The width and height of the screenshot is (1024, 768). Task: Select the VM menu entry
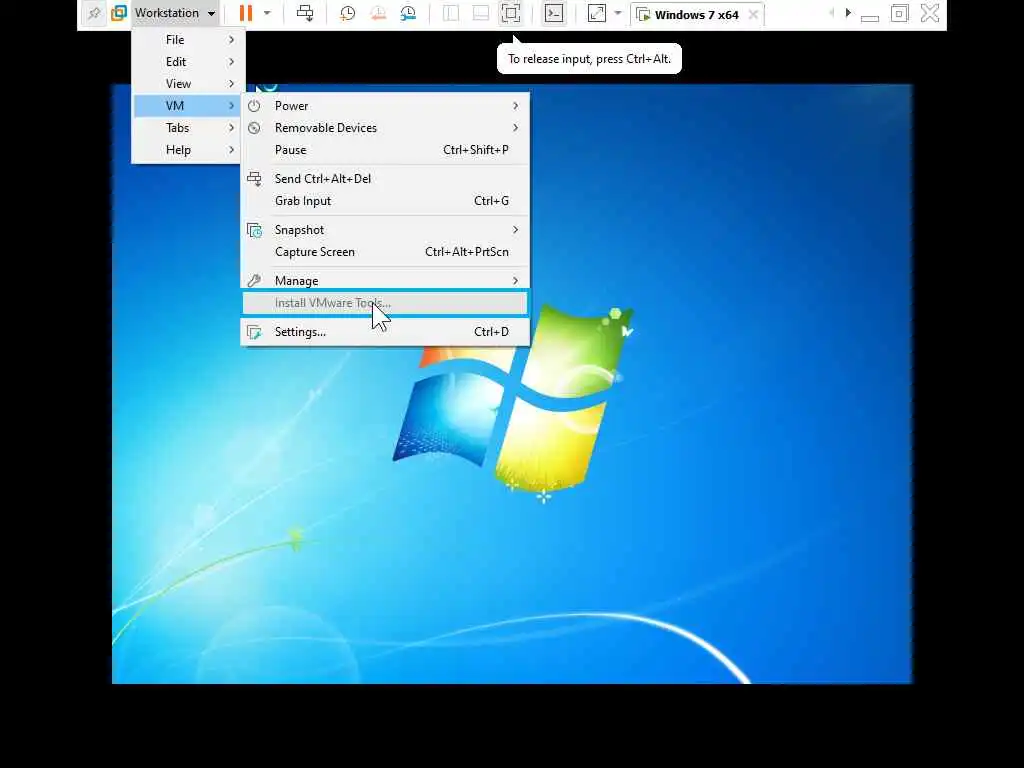pyautogui.click(x=188, y=106)
